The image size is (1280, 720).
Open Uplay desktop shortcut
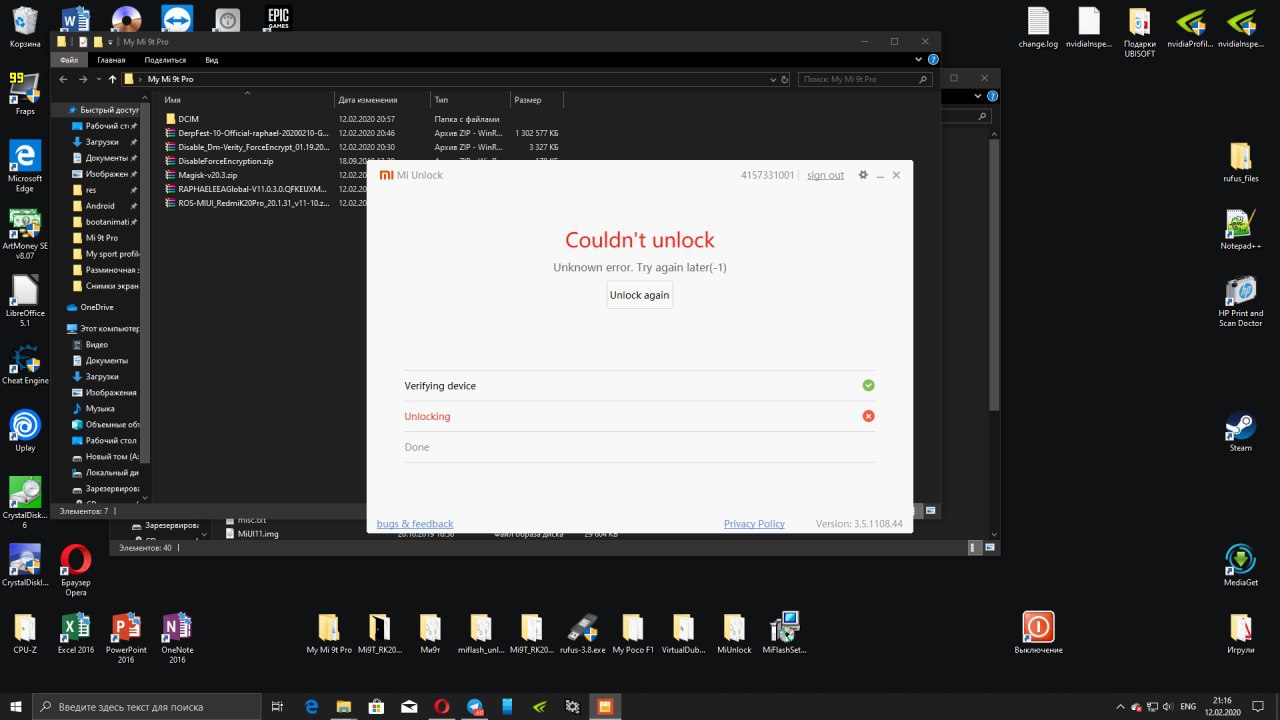[x=25, y=430]
